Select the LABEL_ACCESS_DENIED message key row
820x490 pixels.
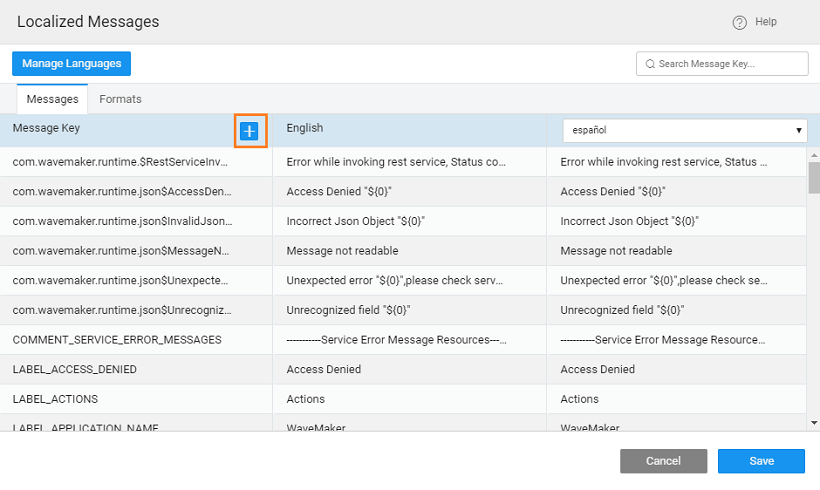click(75, 369)
